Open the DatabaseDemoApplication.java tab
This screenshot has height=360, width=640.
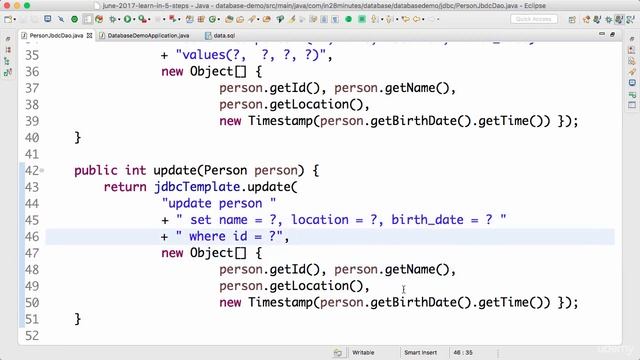pyautogui.click(x=148, y=36)
